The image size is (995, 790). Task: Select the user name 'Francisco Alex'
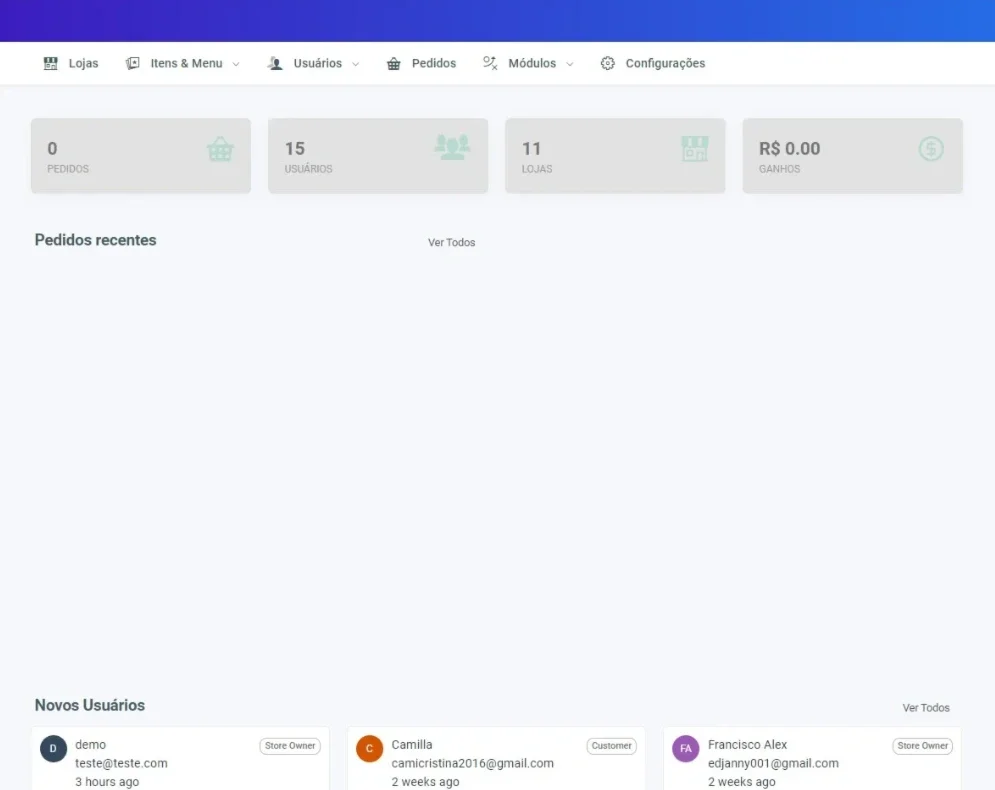point(748,744)
